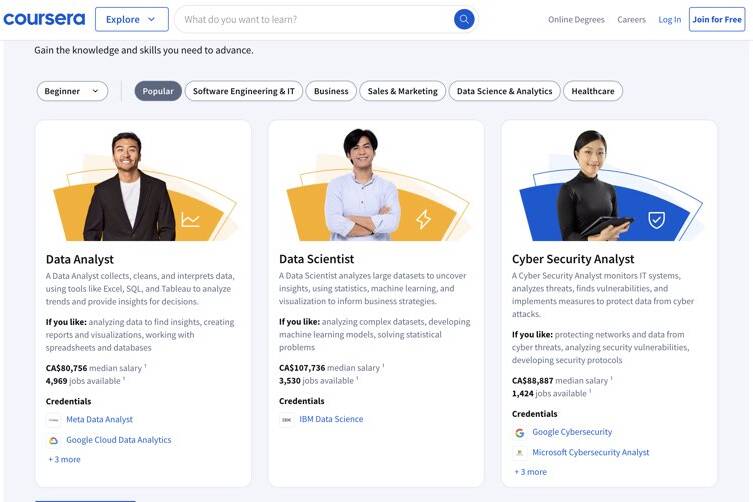Click the Google G logo icon
The image size is (753, 502).
(x=520, y=433)
